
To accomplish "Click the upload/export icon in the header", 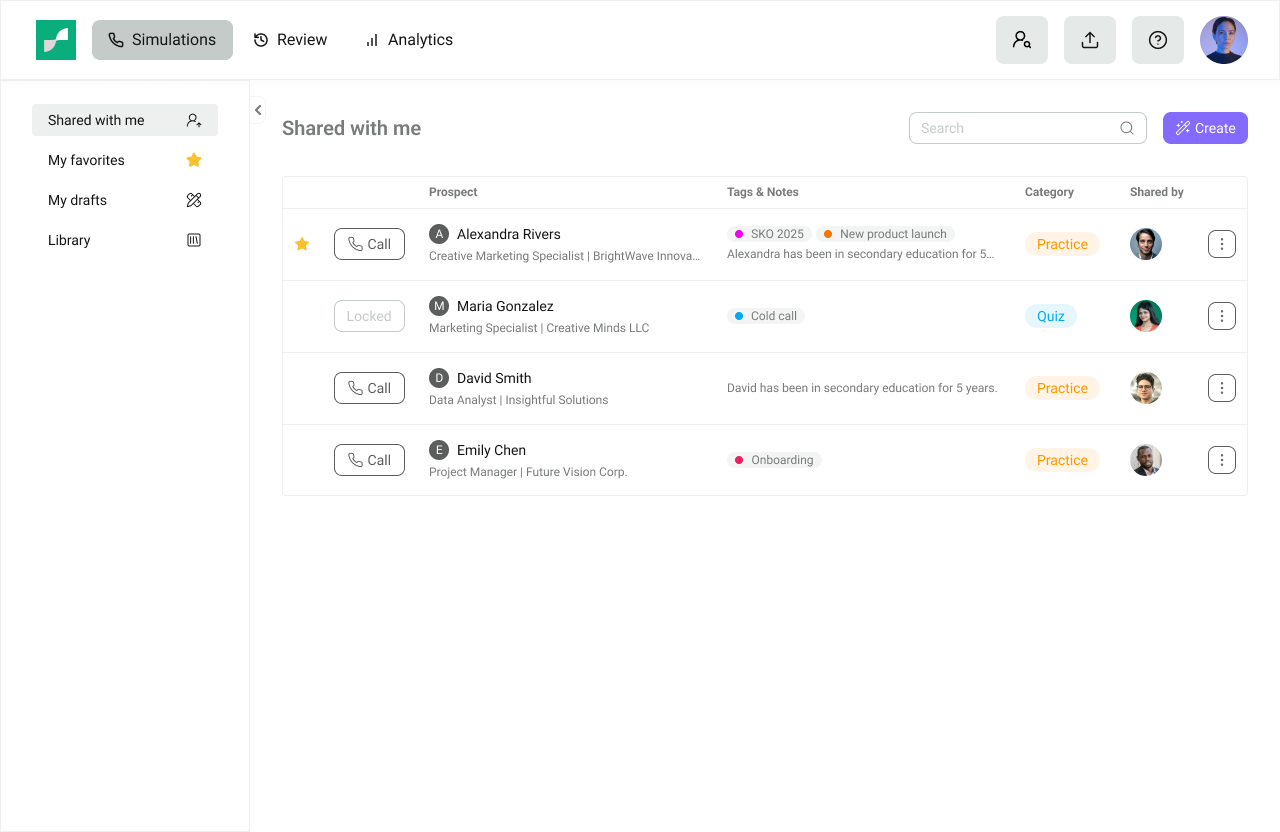I will (1089, 40).
